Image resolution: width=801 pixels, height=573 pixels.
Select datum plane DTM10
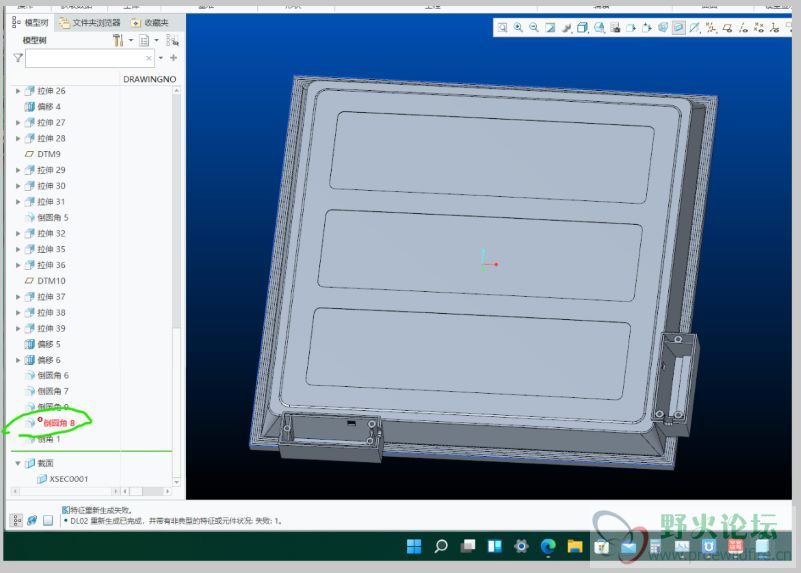click(45, 281)
